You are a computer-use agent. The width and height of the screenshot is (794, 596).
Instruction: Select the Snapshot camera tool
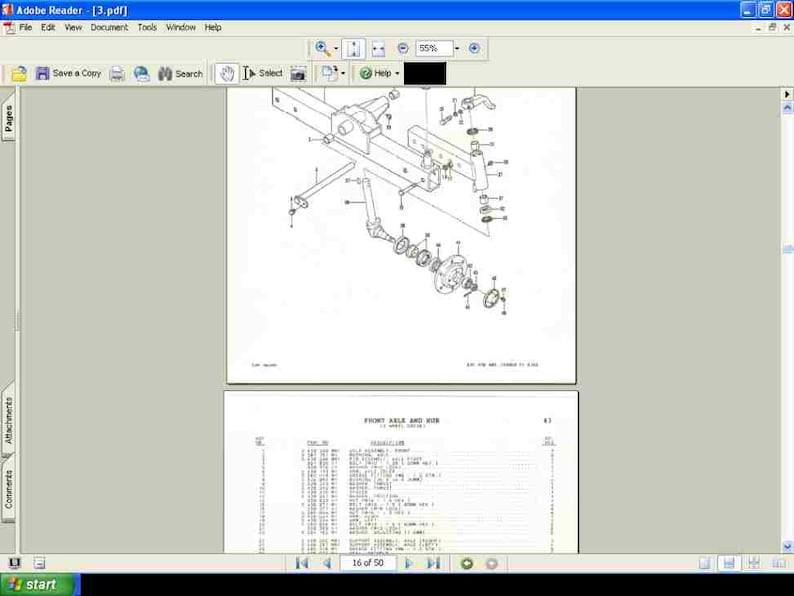(298, 74)
